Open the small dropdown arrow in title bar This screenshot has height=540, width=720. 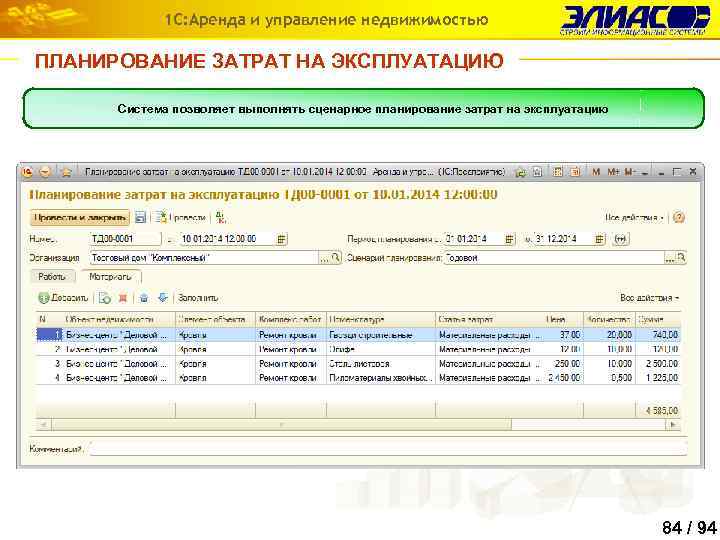coord(645,173)
